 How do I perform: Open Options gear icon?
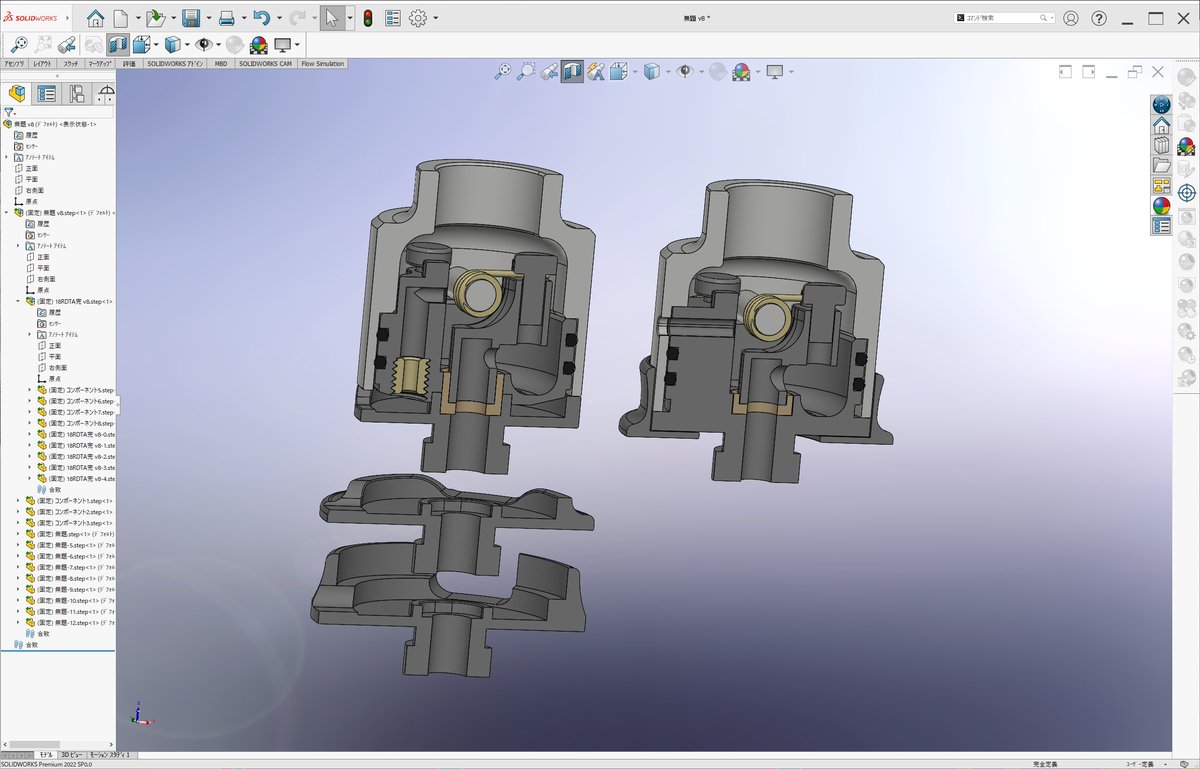pyautogui.click(x=418, y=18)
